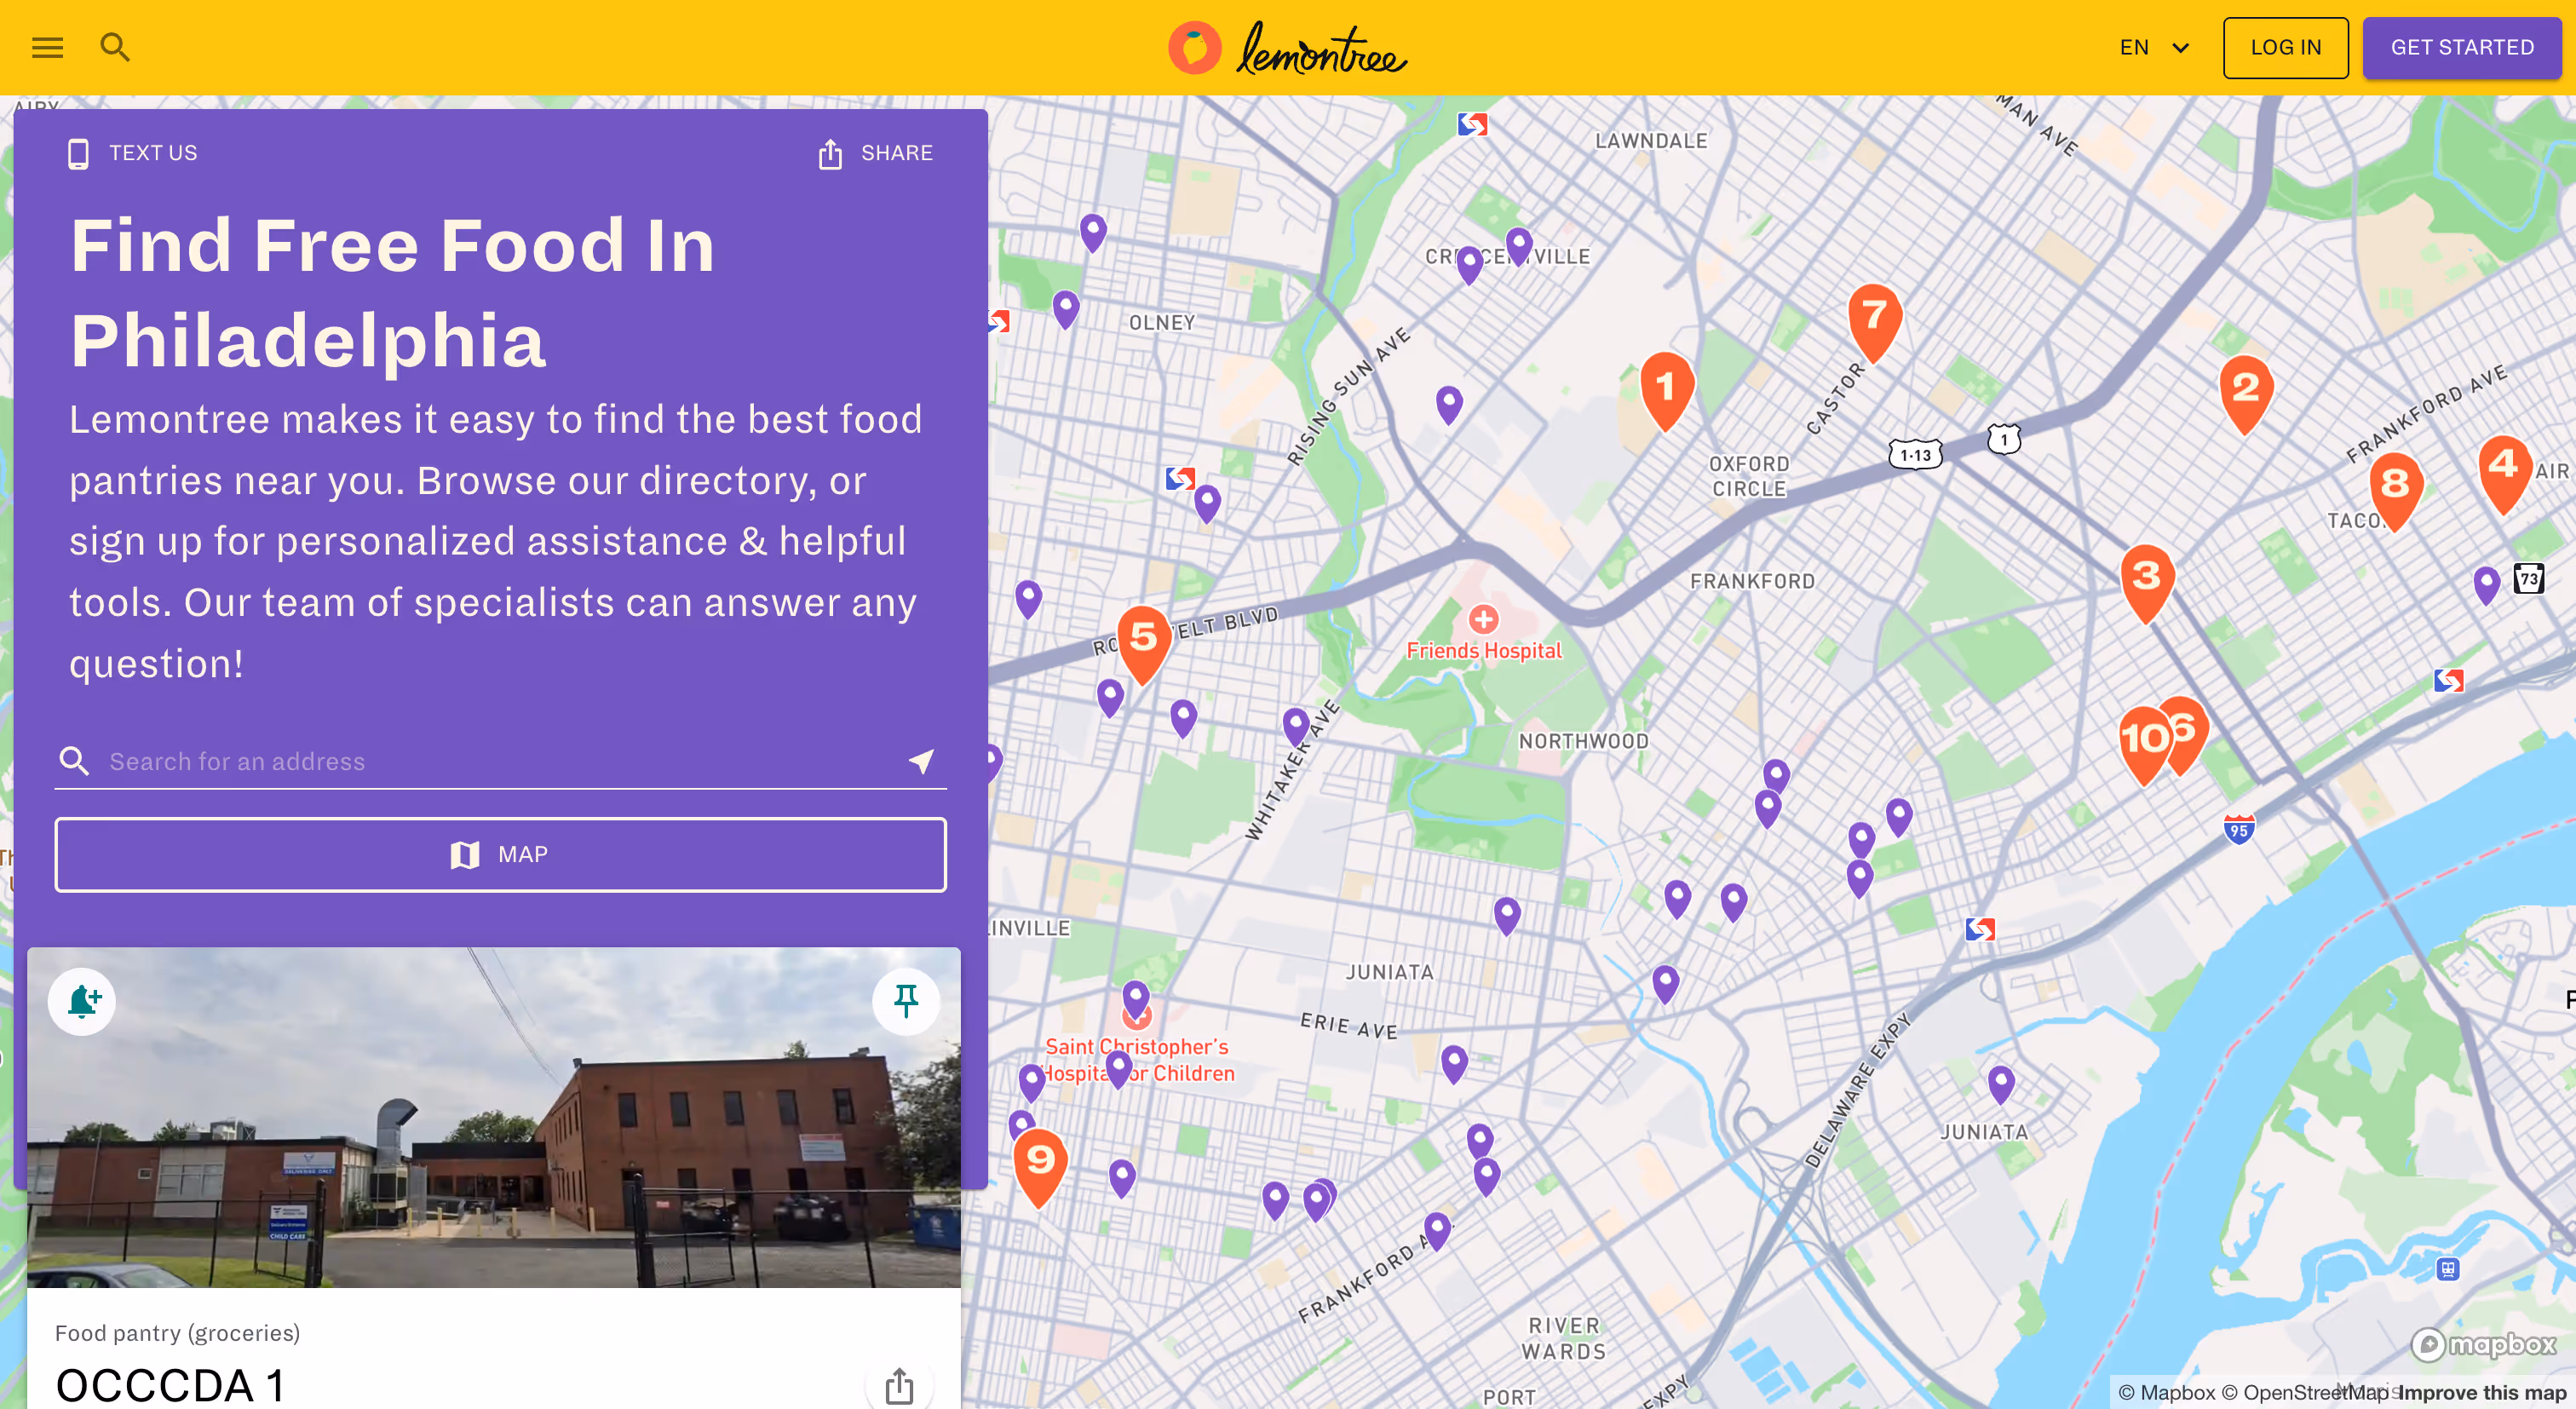Click the GET STARTED button
The height and width of the screenshot is (1409, 2576).
[2461, 47]
